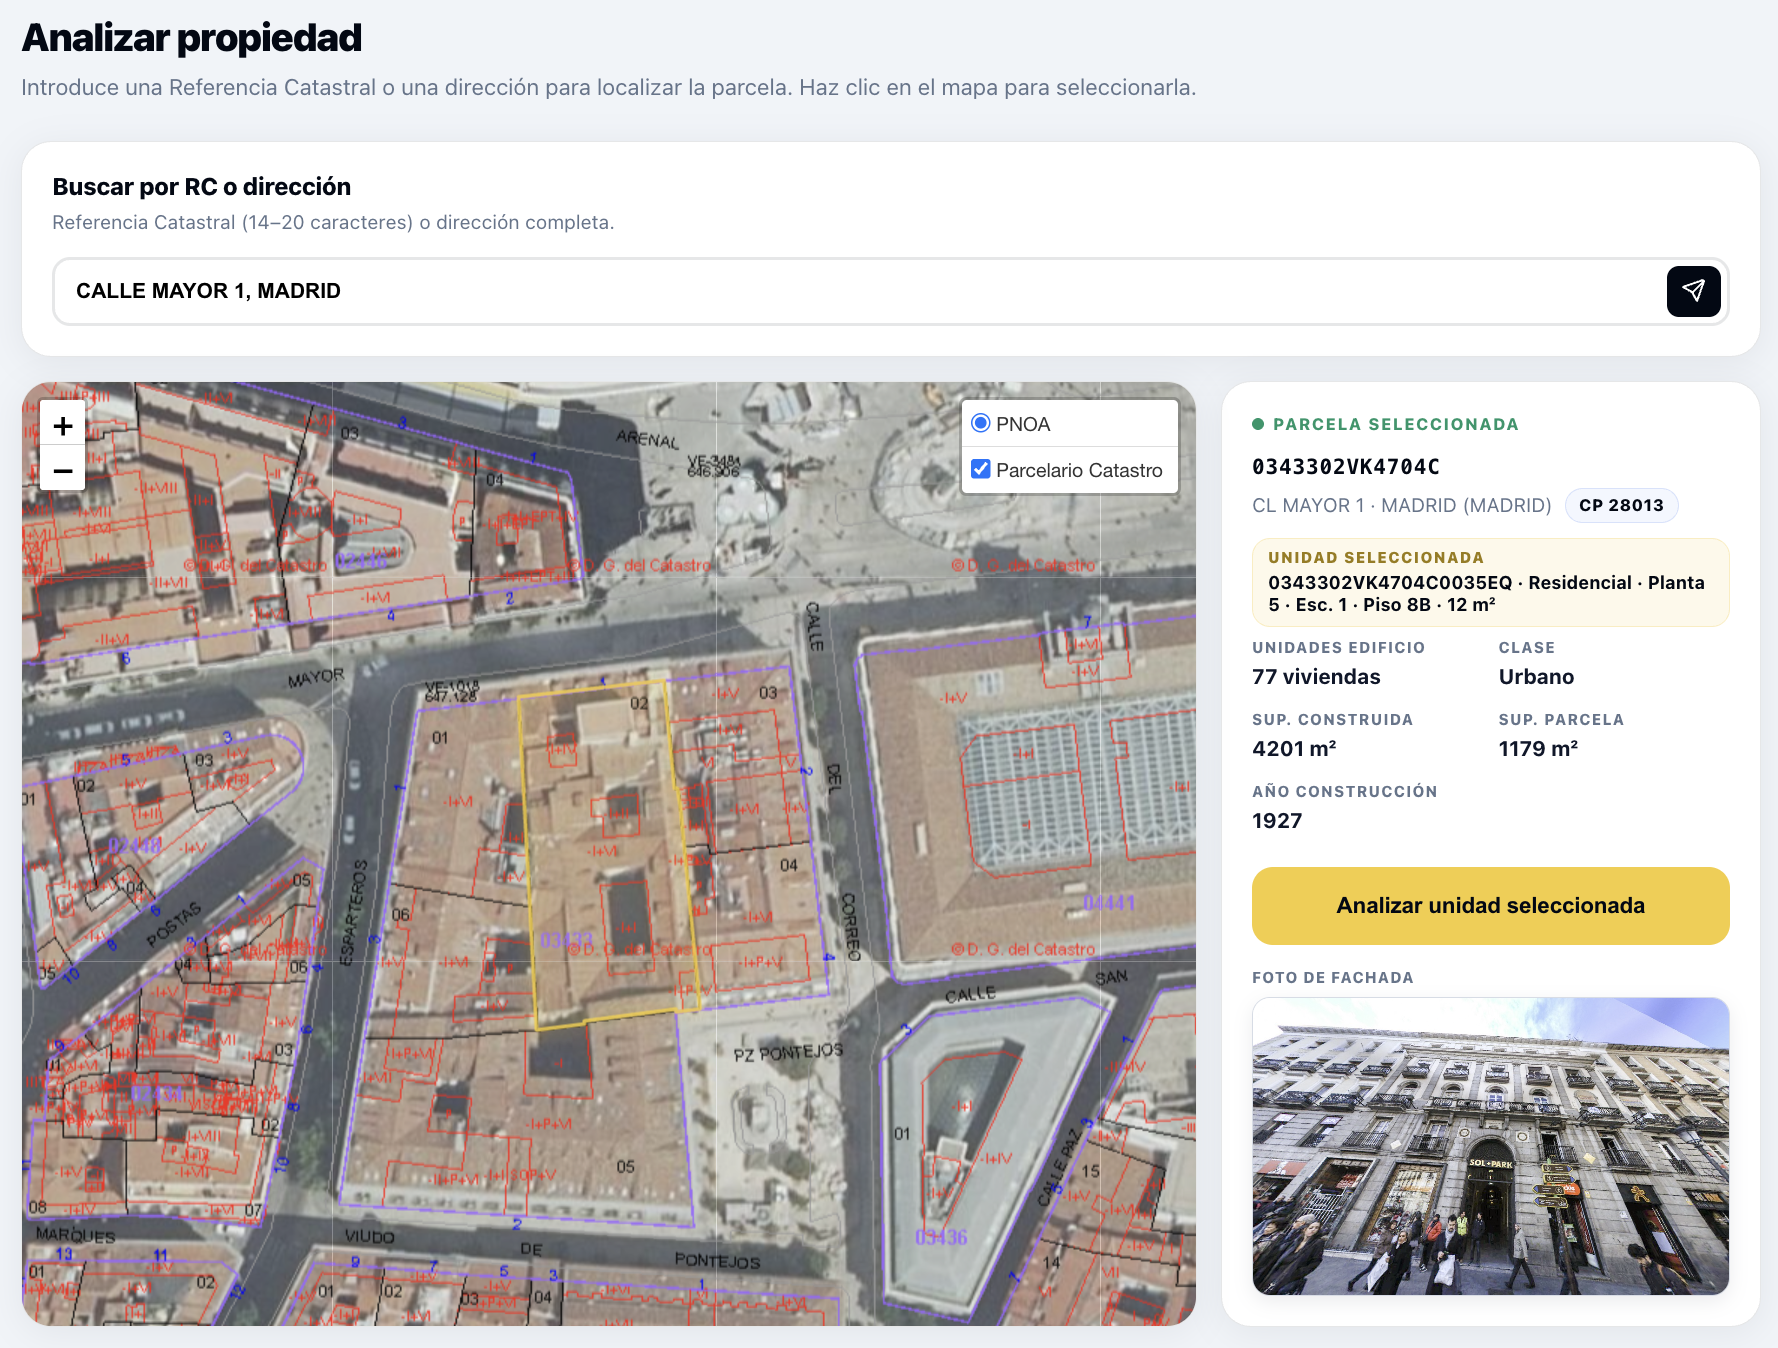Click the 4201 m² built surface value
1778x1348 pixels.
pyautogui.click(x=1294, y=749)
